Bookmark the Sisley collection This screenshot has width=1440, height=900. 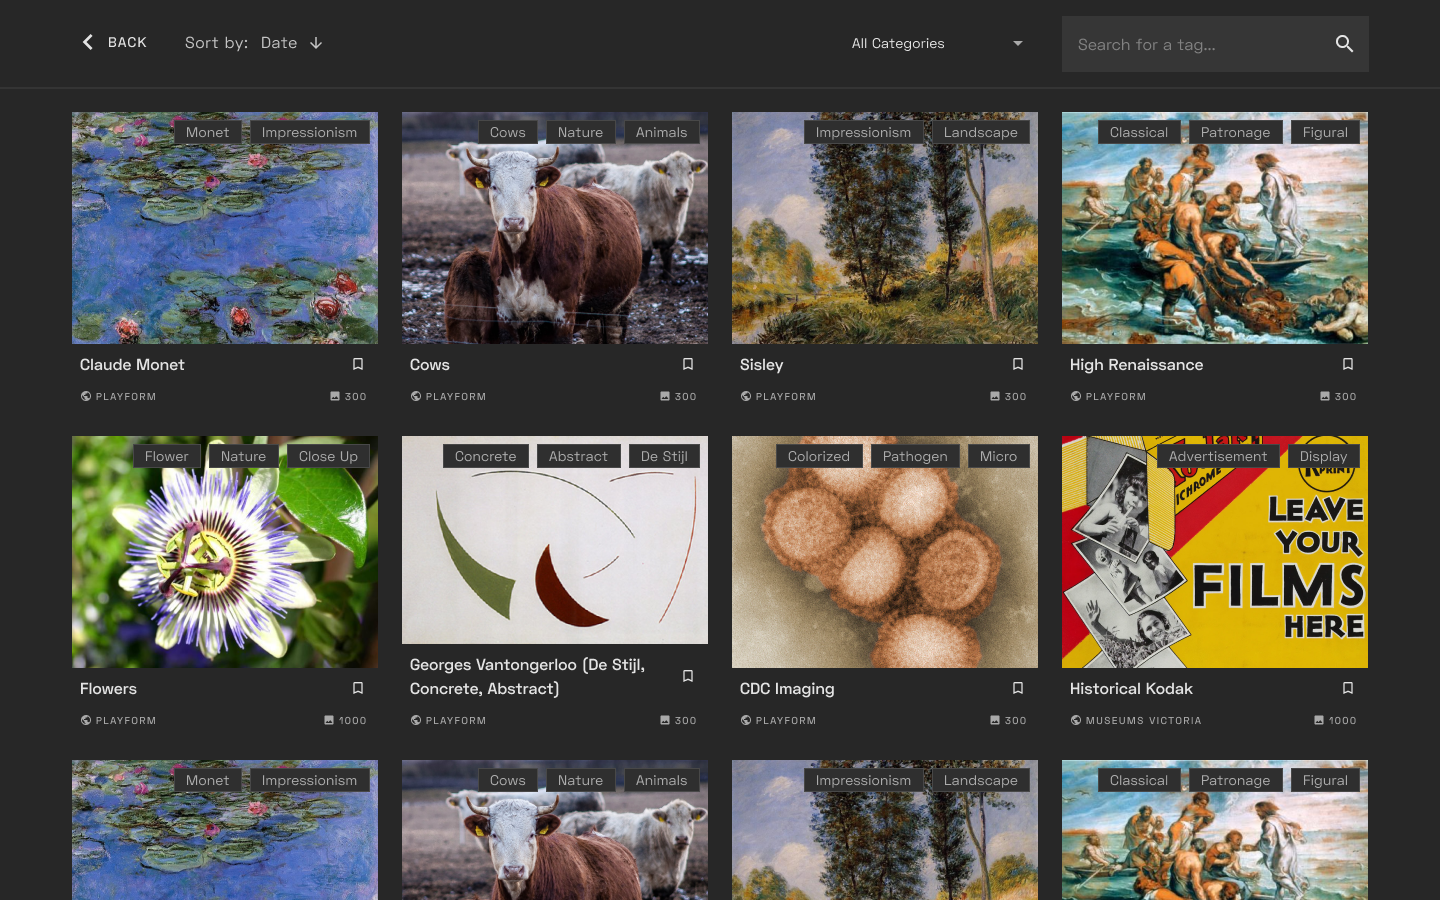pos(1018,364)
